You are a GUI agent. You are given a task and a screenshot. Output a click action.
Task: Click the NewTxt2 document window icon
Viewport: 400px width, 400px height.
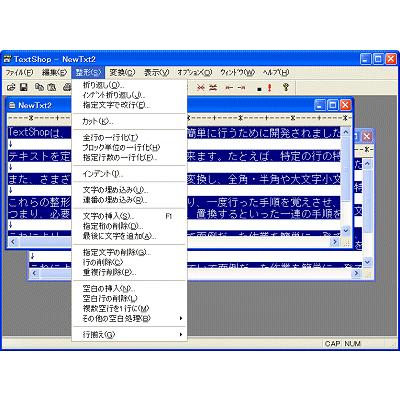[x=12, y=105]
